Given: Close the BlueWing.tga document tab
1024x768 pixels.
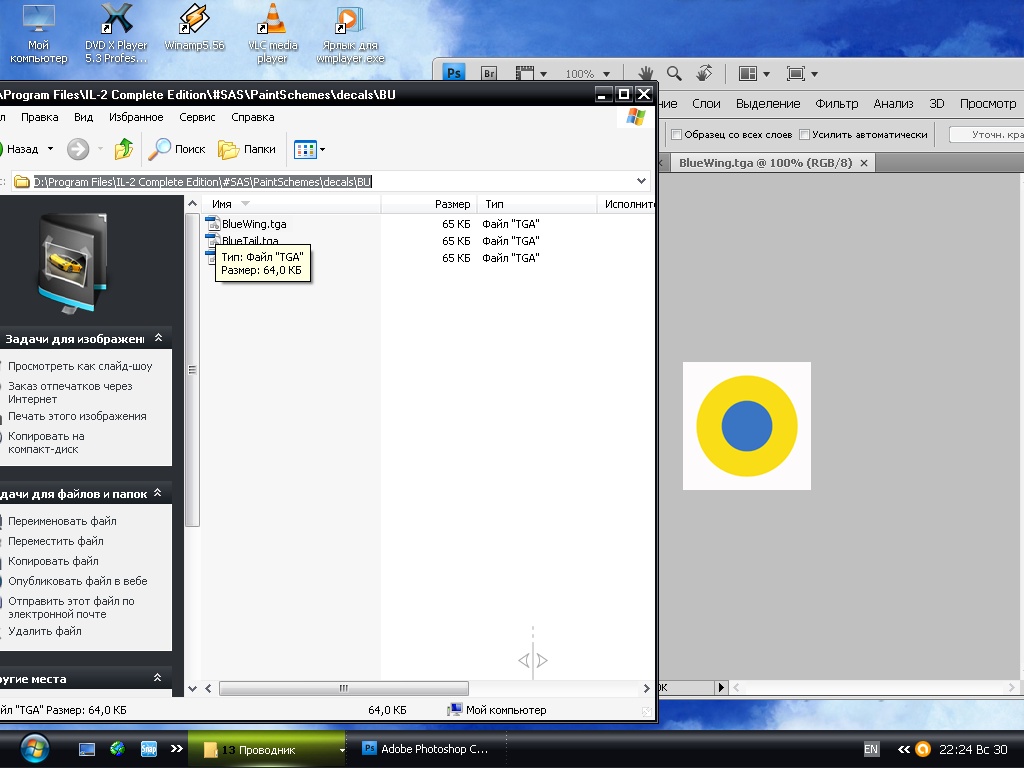Looking at the screenshot, I should click(863, 163).
